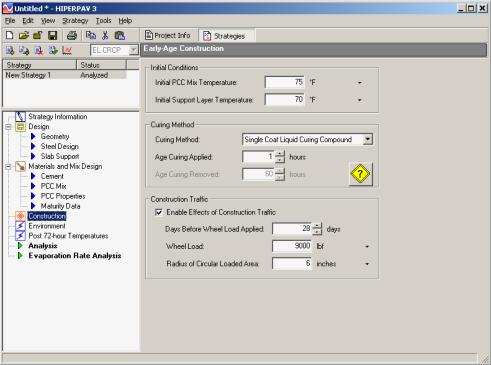Click the Strategy Information pencil icon
Screen dimensions: 491x365
pyautogui.click(x=20, y=116)
